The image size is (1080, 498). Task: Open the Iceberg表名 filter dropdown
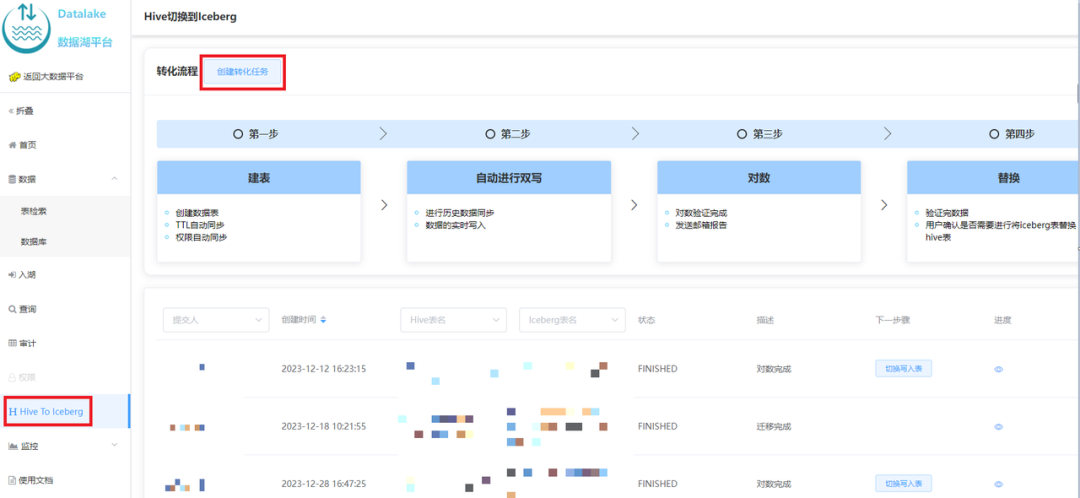click(x=572, y=320)
